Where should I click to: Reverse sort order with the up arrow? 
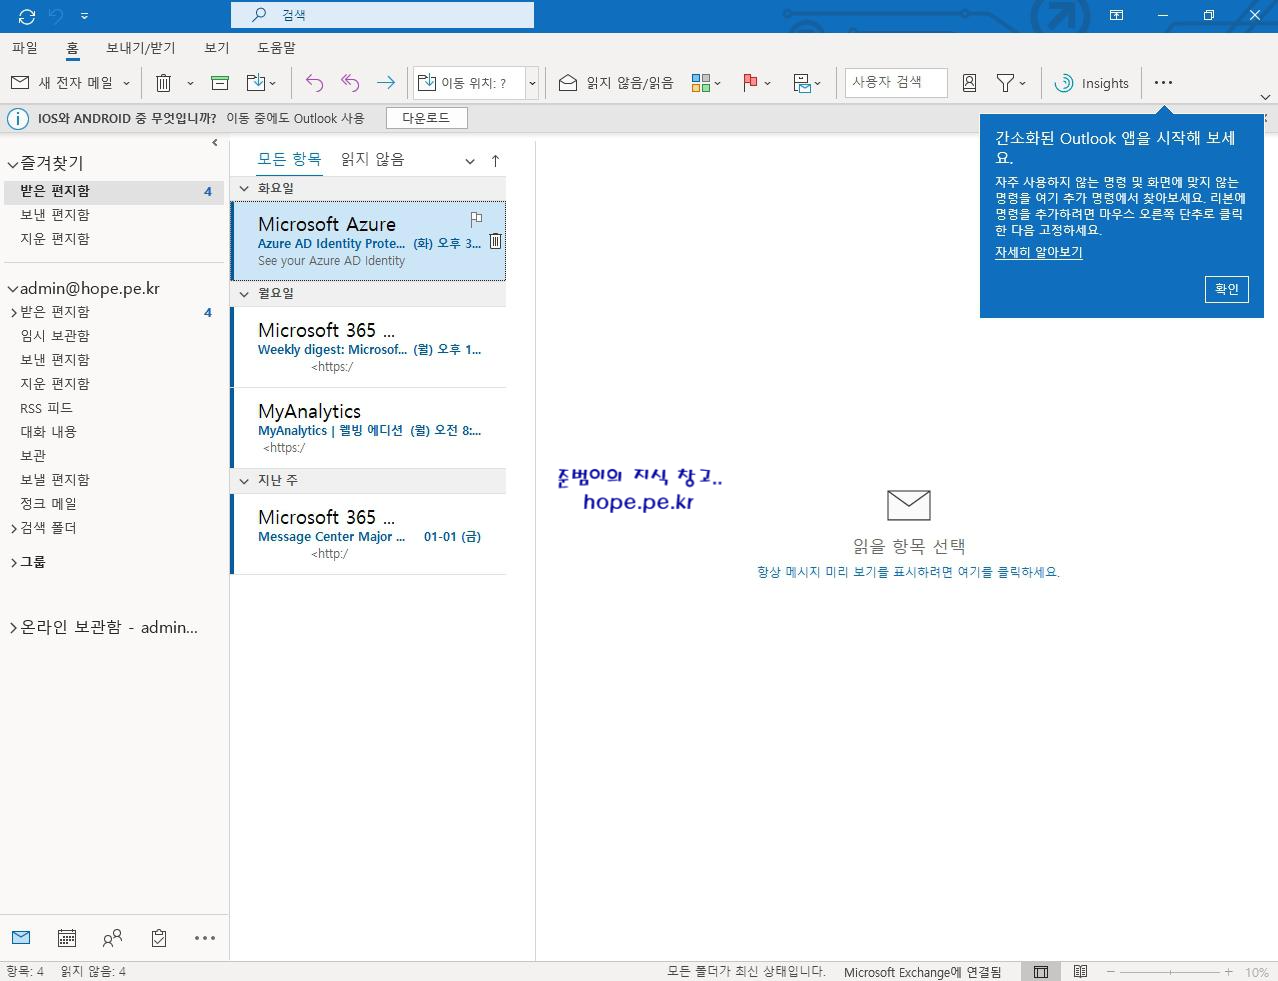pyautogui.click(x=495, y=161)
